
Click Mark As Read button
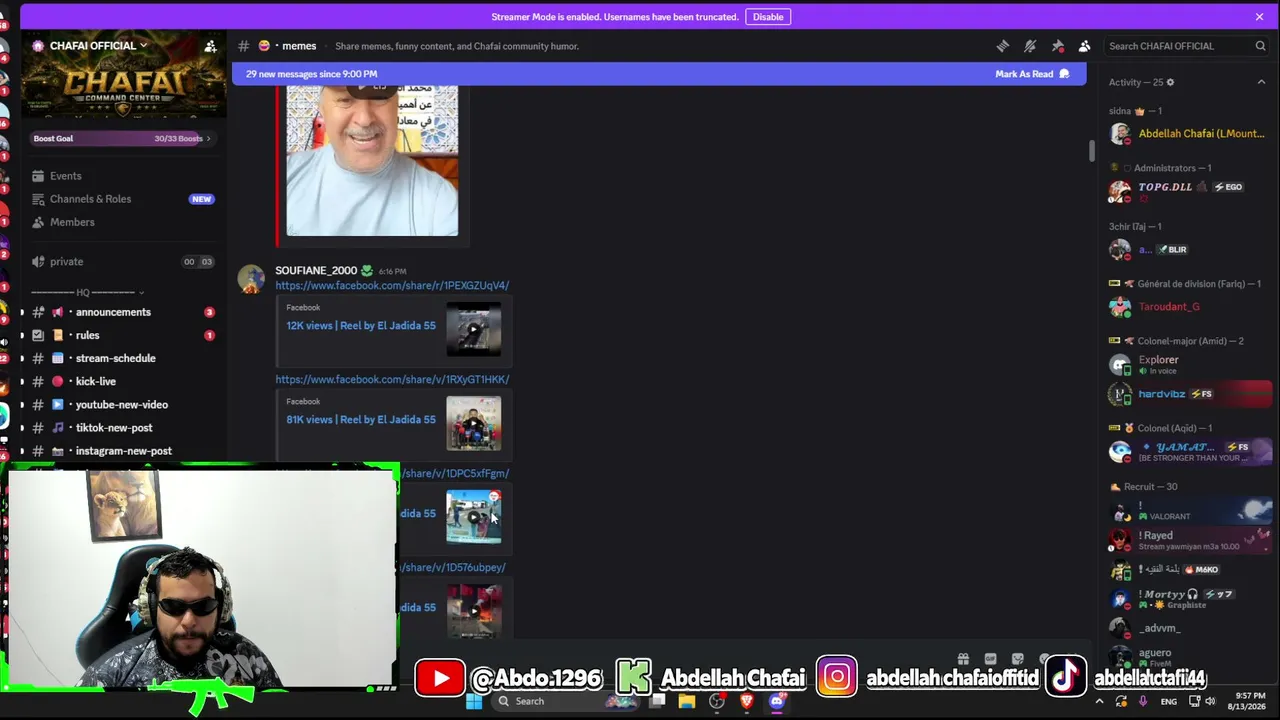pos(1032,74)
